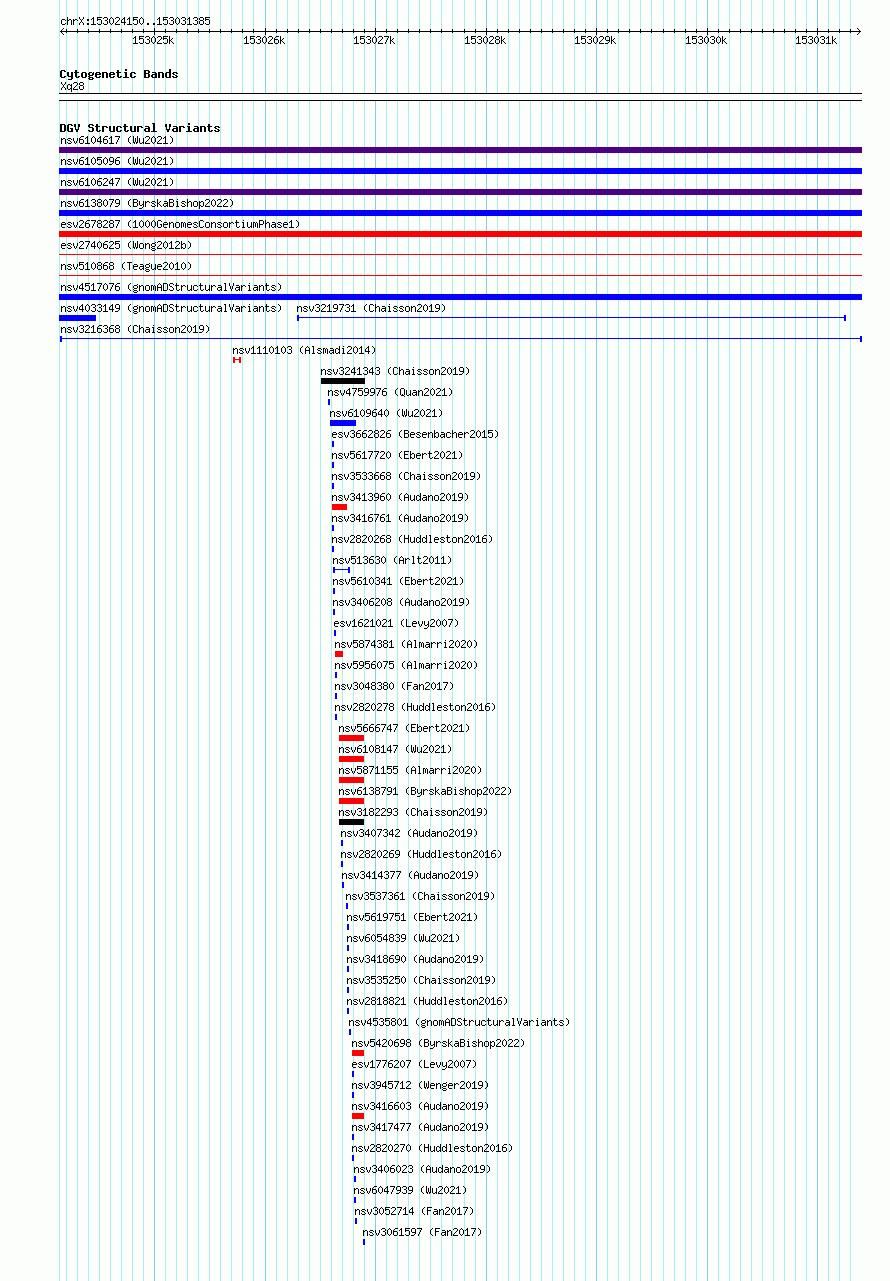This screenshot has width=890, height=1281.
Task: Open variant nsv4033149 (gnomADStructuralVariants)
Action: (x=171, y=308)
